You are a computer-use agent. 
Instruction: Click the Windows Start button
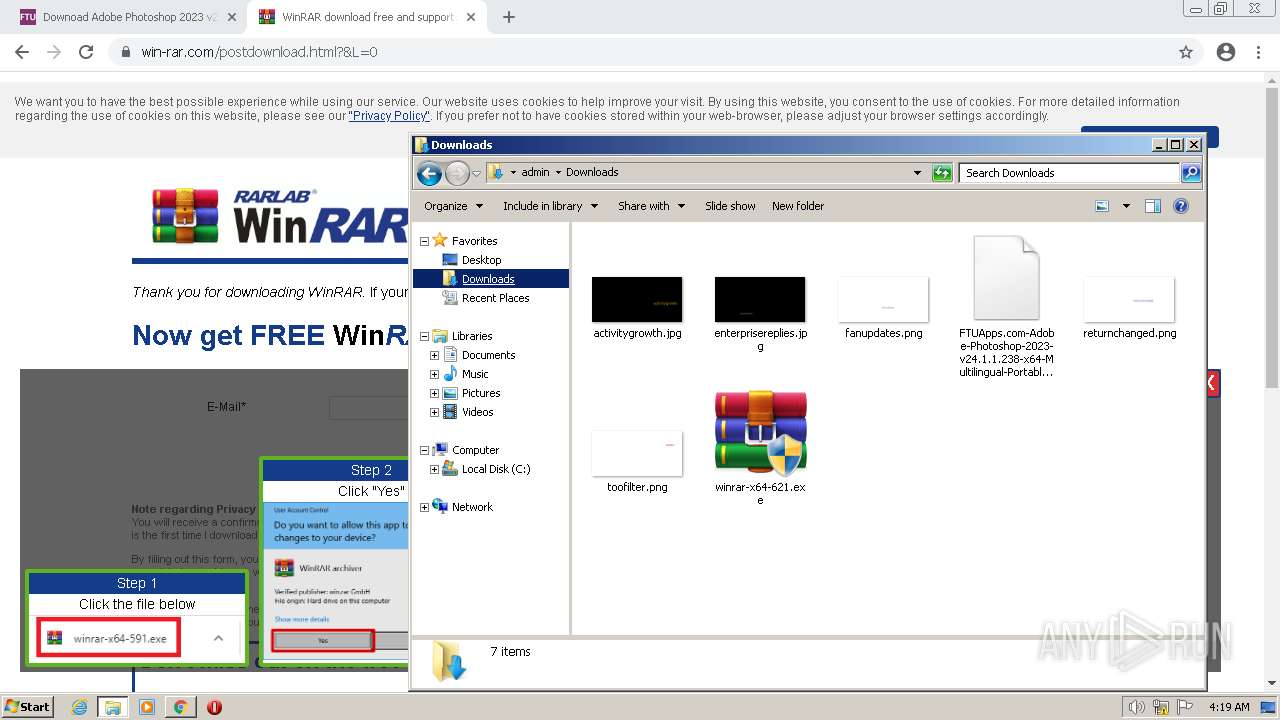coord(27,707)
